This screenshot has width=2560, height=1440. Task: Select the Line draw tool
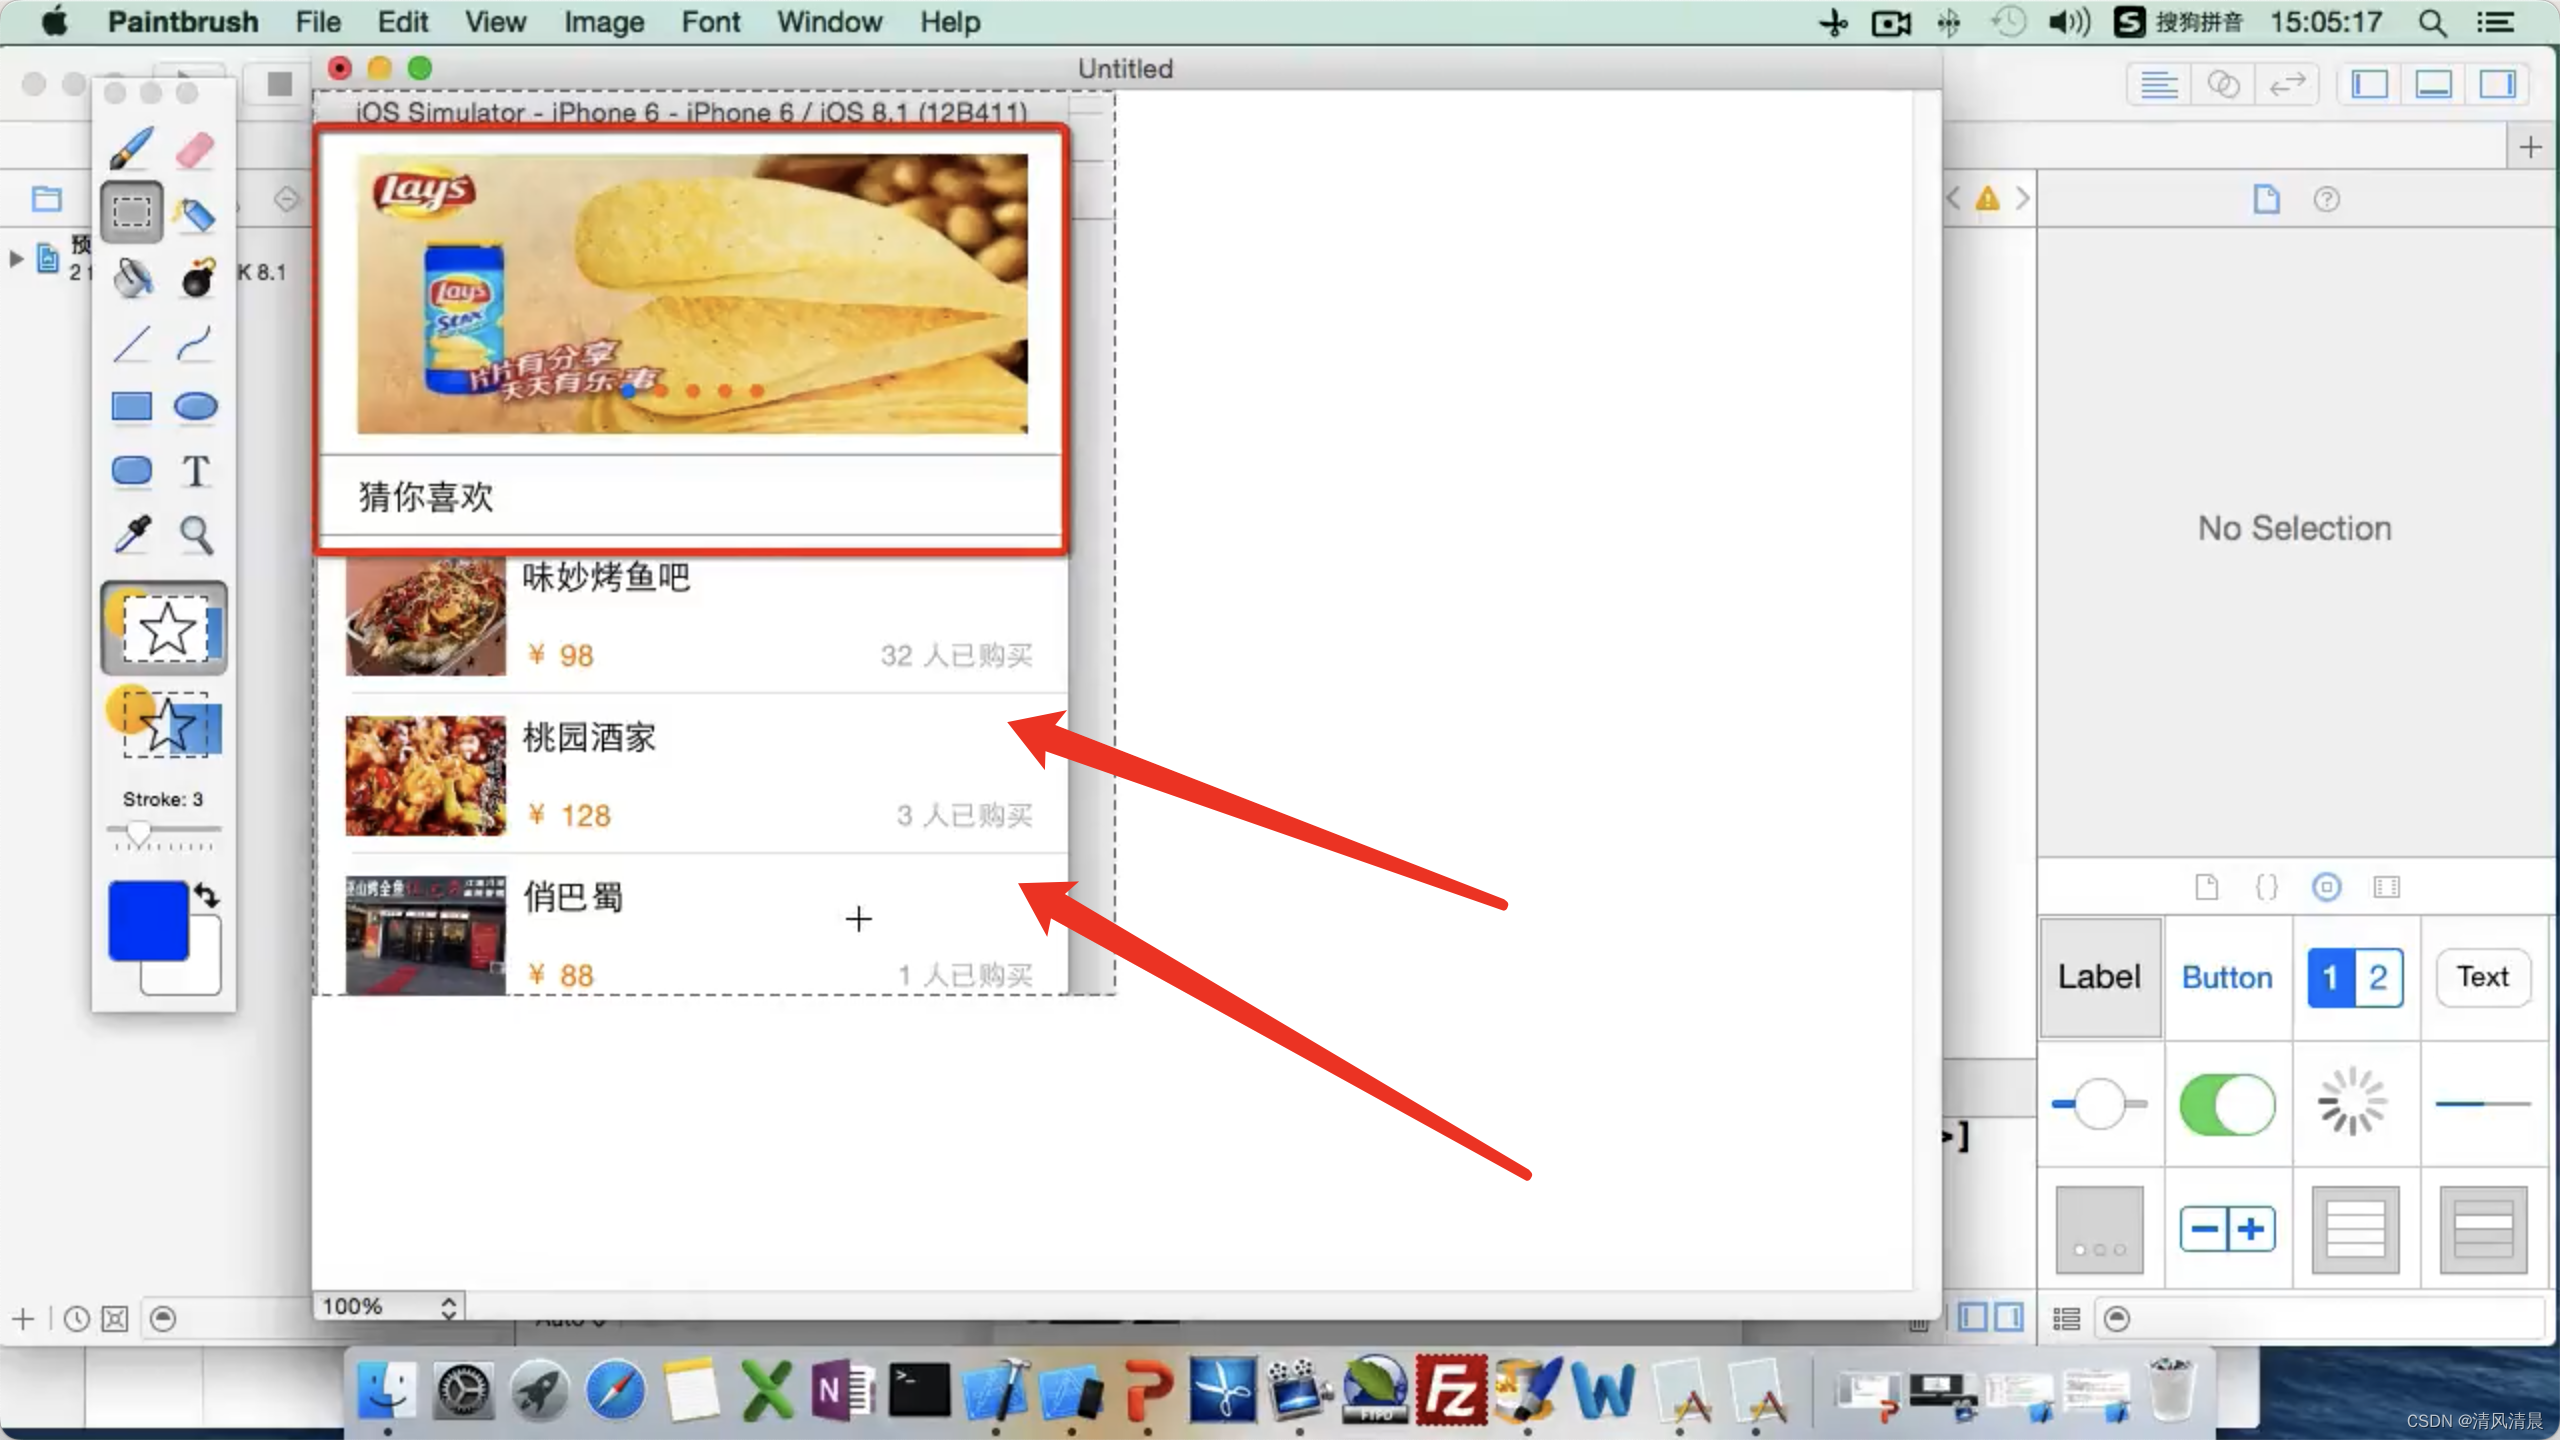pyautogui.click(x=132, y=343)
